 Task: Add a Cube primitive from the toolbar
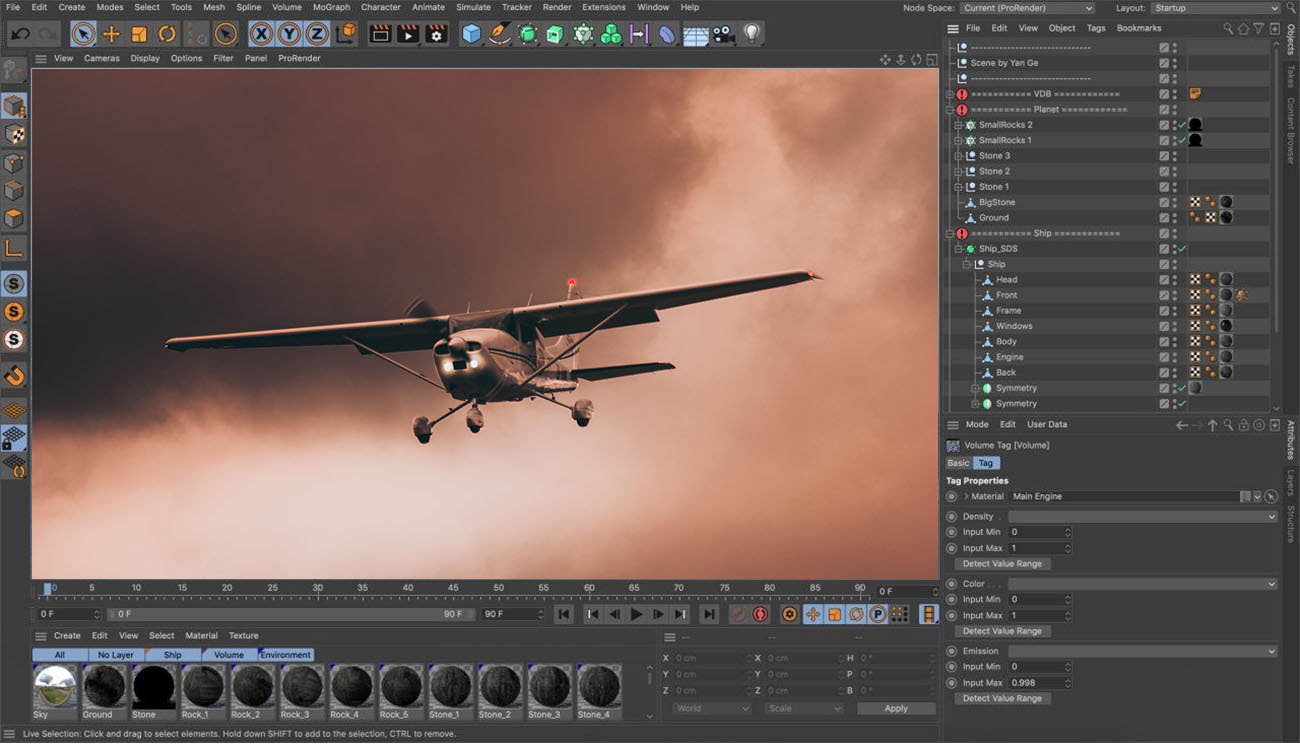(x=470, y=33)
